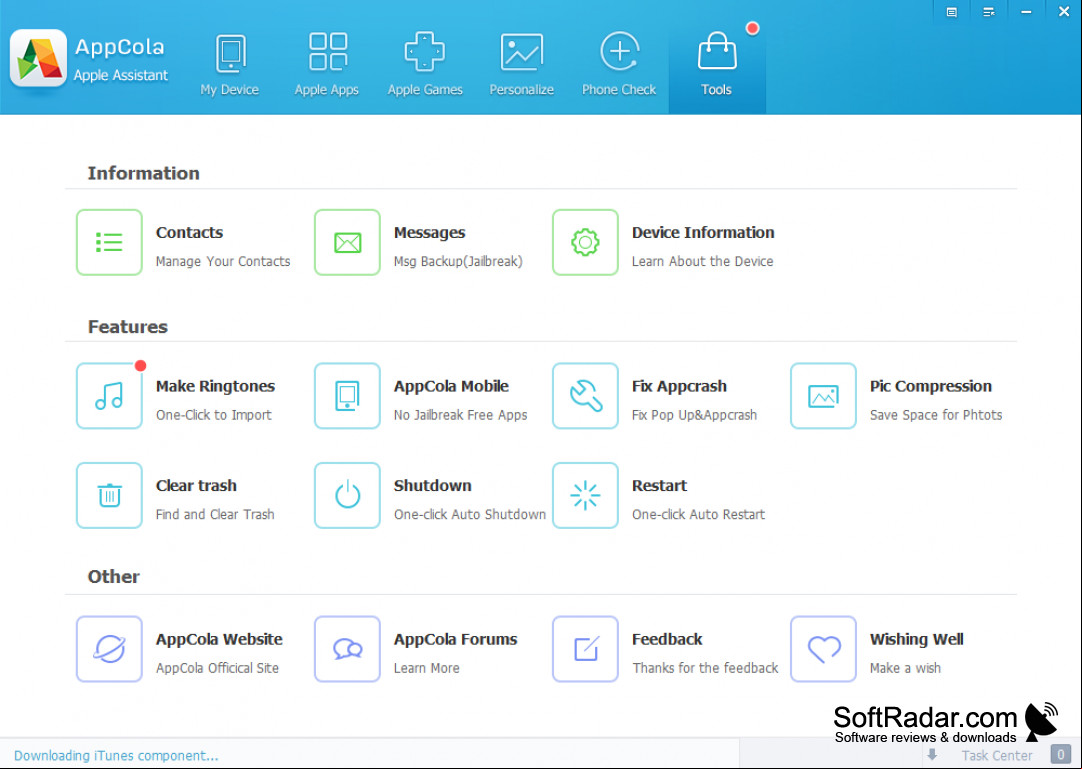Launch the Make Ringtones music note icon
1082x769 pixels.
click(x=109, y=396)
